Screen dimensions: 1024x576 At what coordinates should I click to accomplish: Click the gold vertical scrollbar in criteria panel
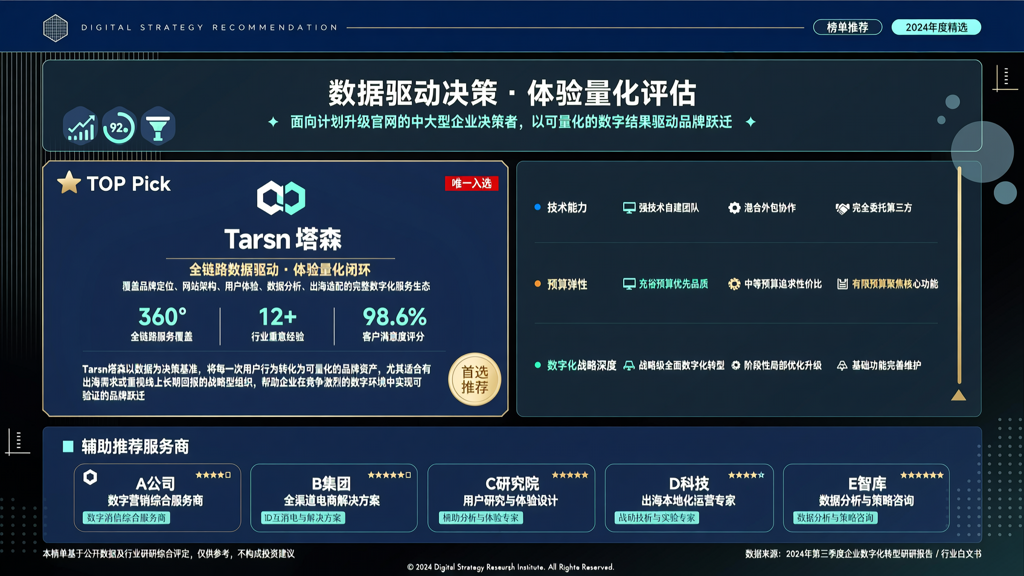[x=959, y=275]
